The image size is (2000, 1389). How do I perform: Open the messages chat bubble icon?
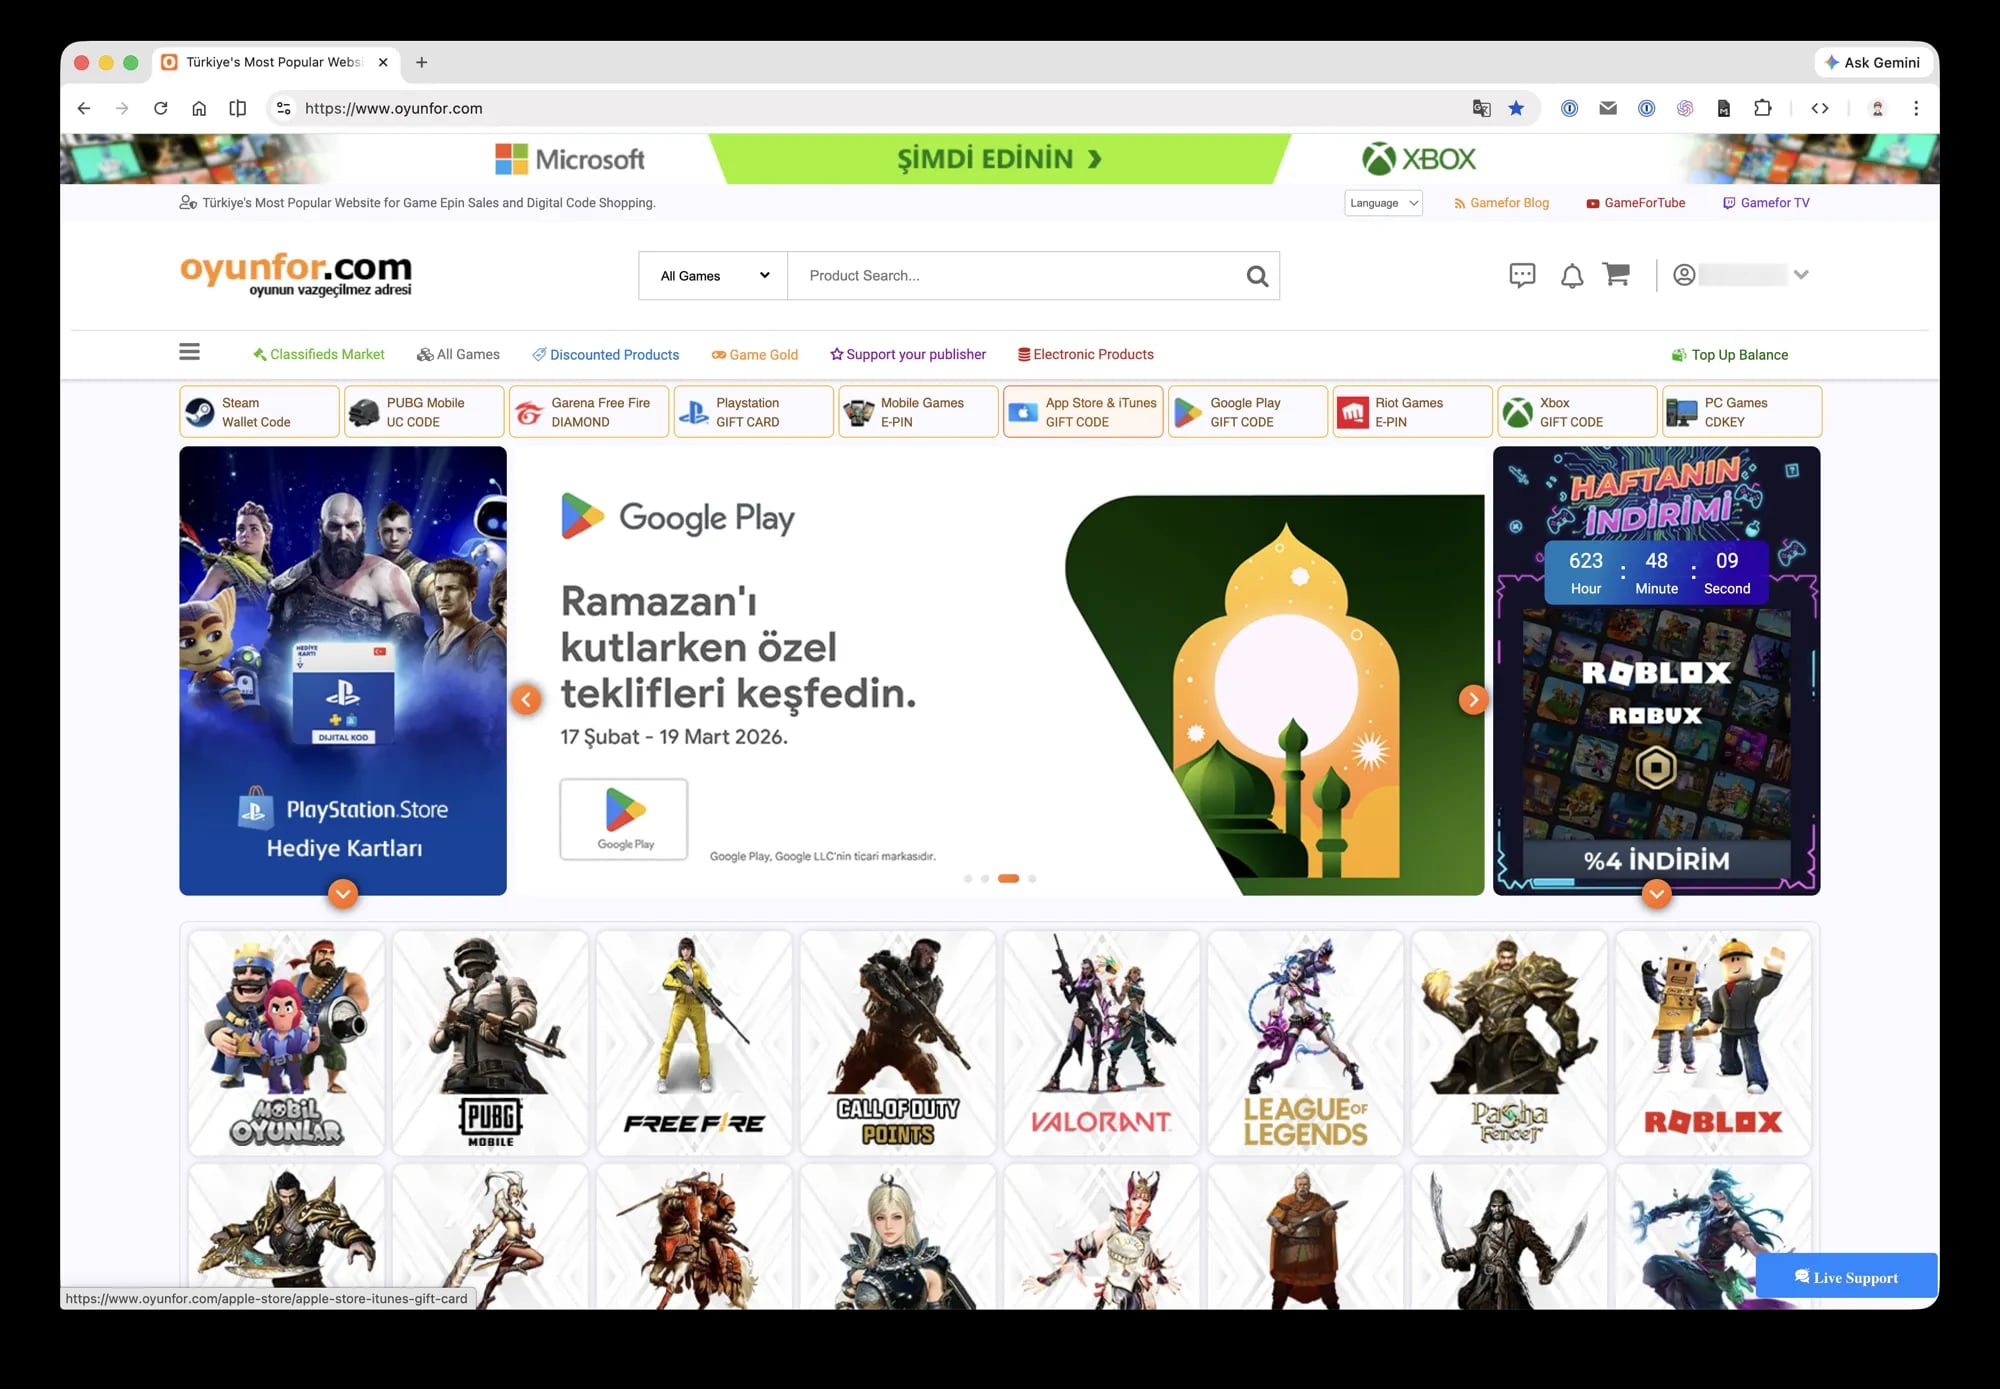click(x=1522, y=275)
